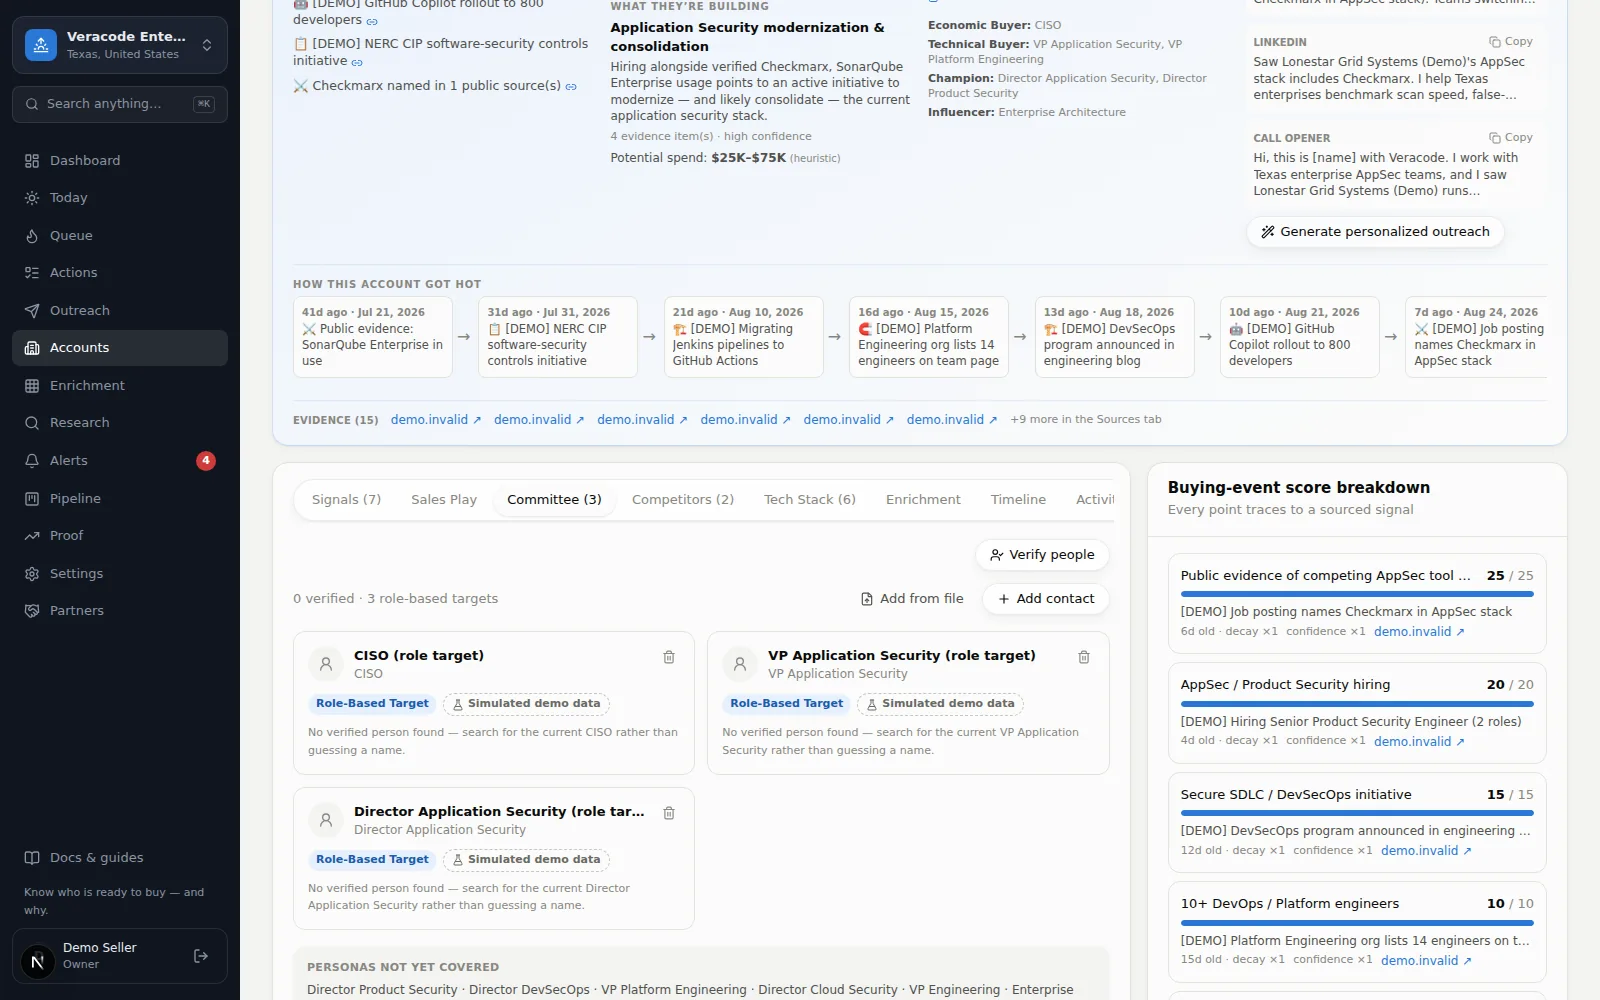
Task: Open demo.invalid link under Hiring Senior Product Security Engineer
Action: [x=1419, y=742]
